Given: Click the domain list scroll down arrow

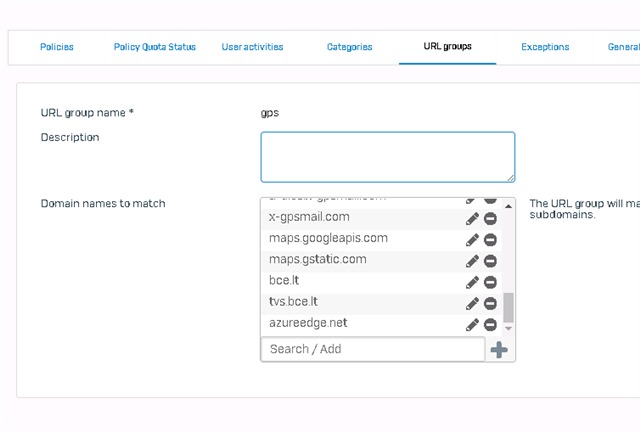Looking at the screenshot, I should point(508,328).
